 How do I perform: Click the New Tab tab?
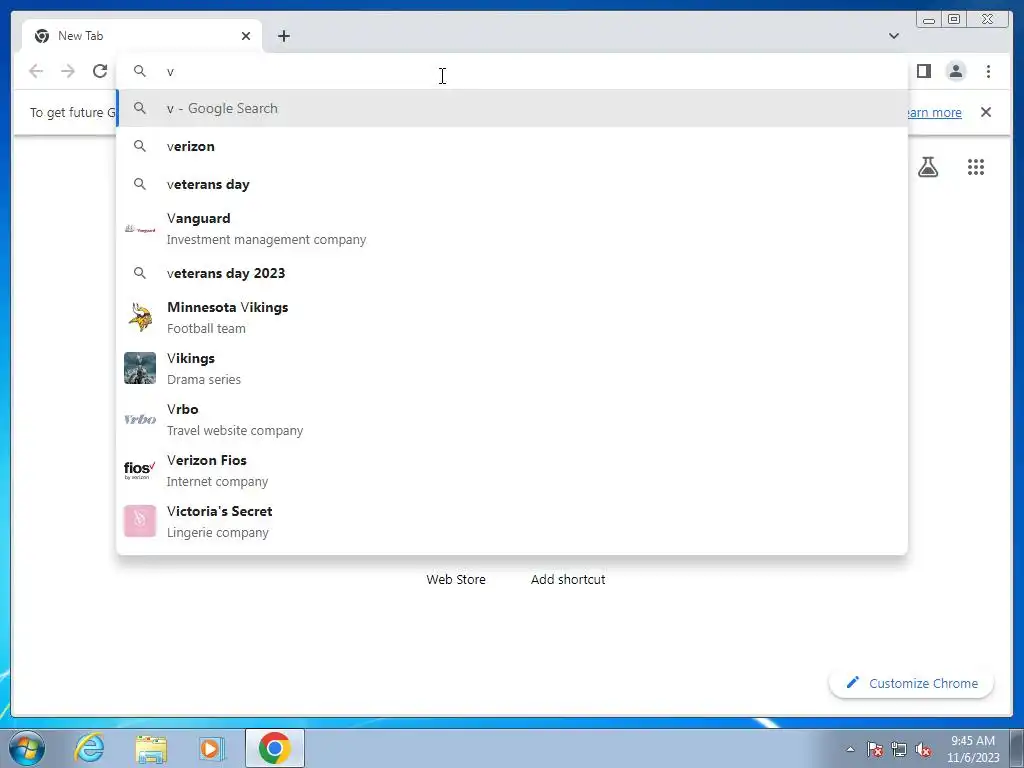pos(142,36)
